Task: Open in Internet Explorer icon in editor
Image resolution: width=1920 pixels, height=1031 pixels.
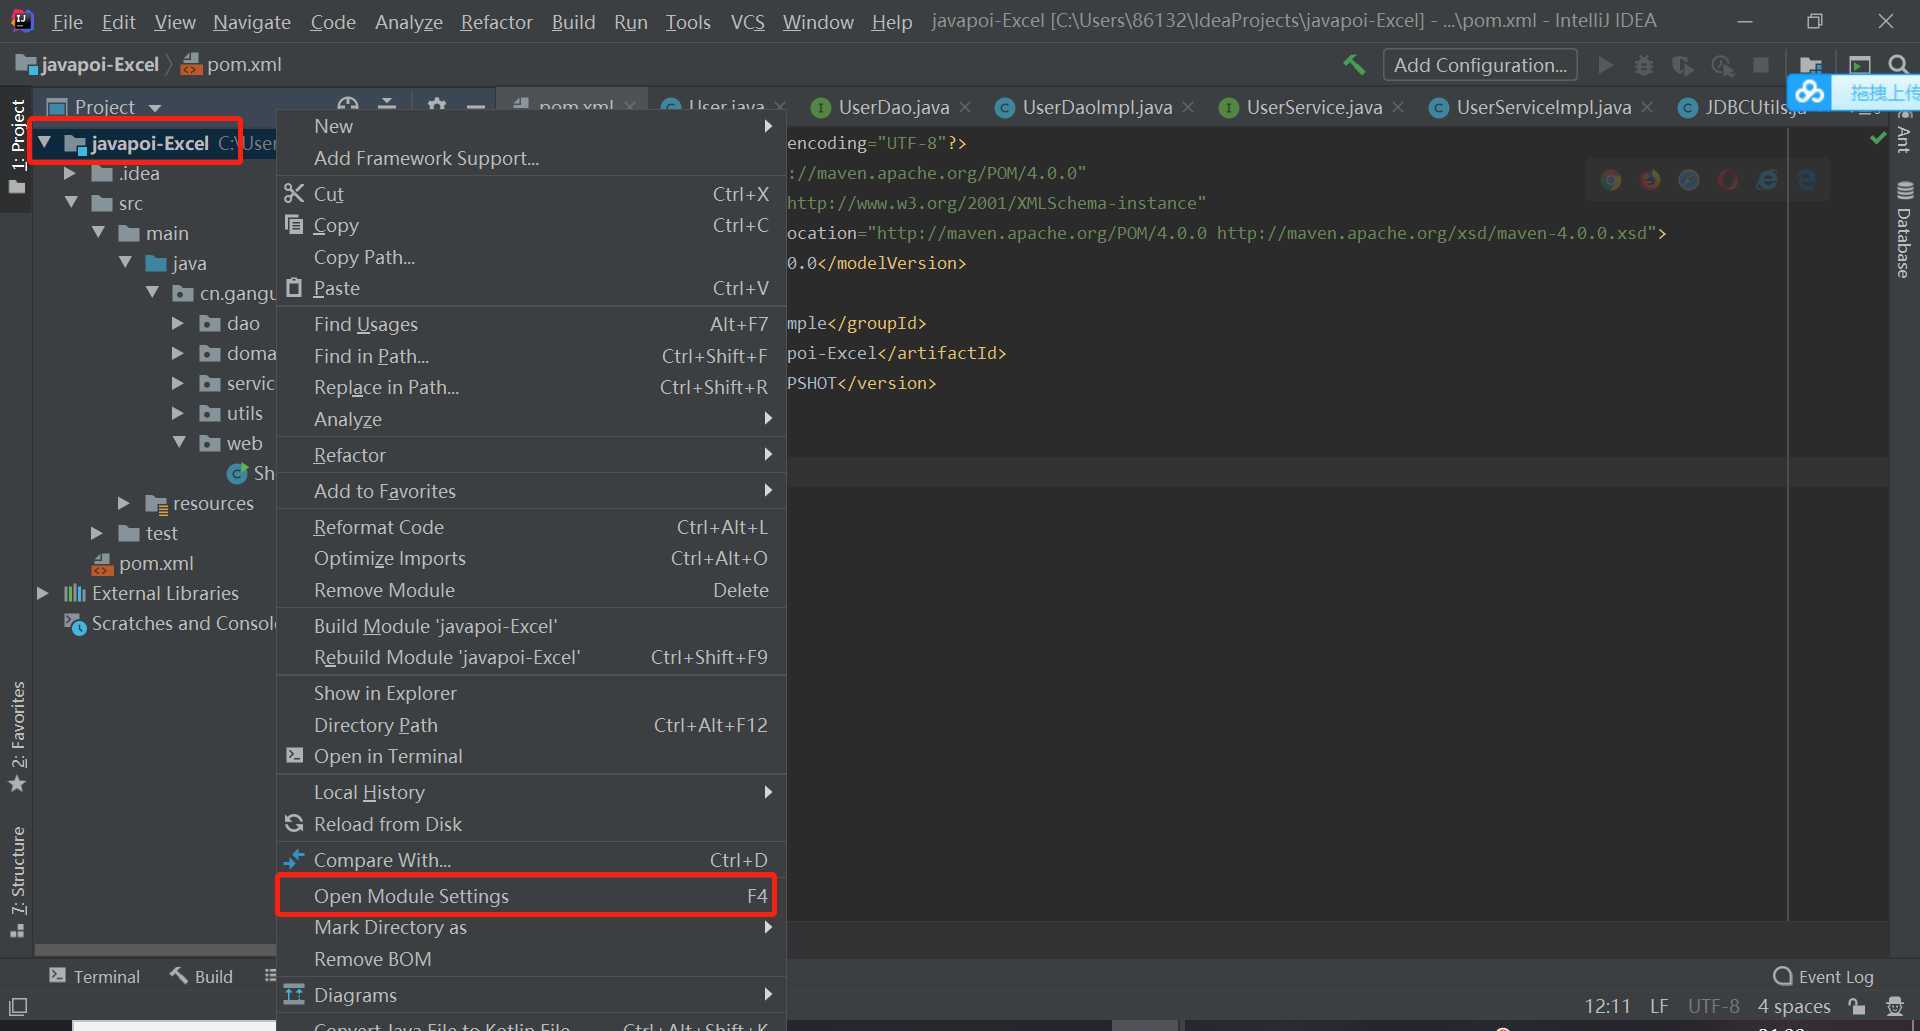Action: tap(1767, 180)
